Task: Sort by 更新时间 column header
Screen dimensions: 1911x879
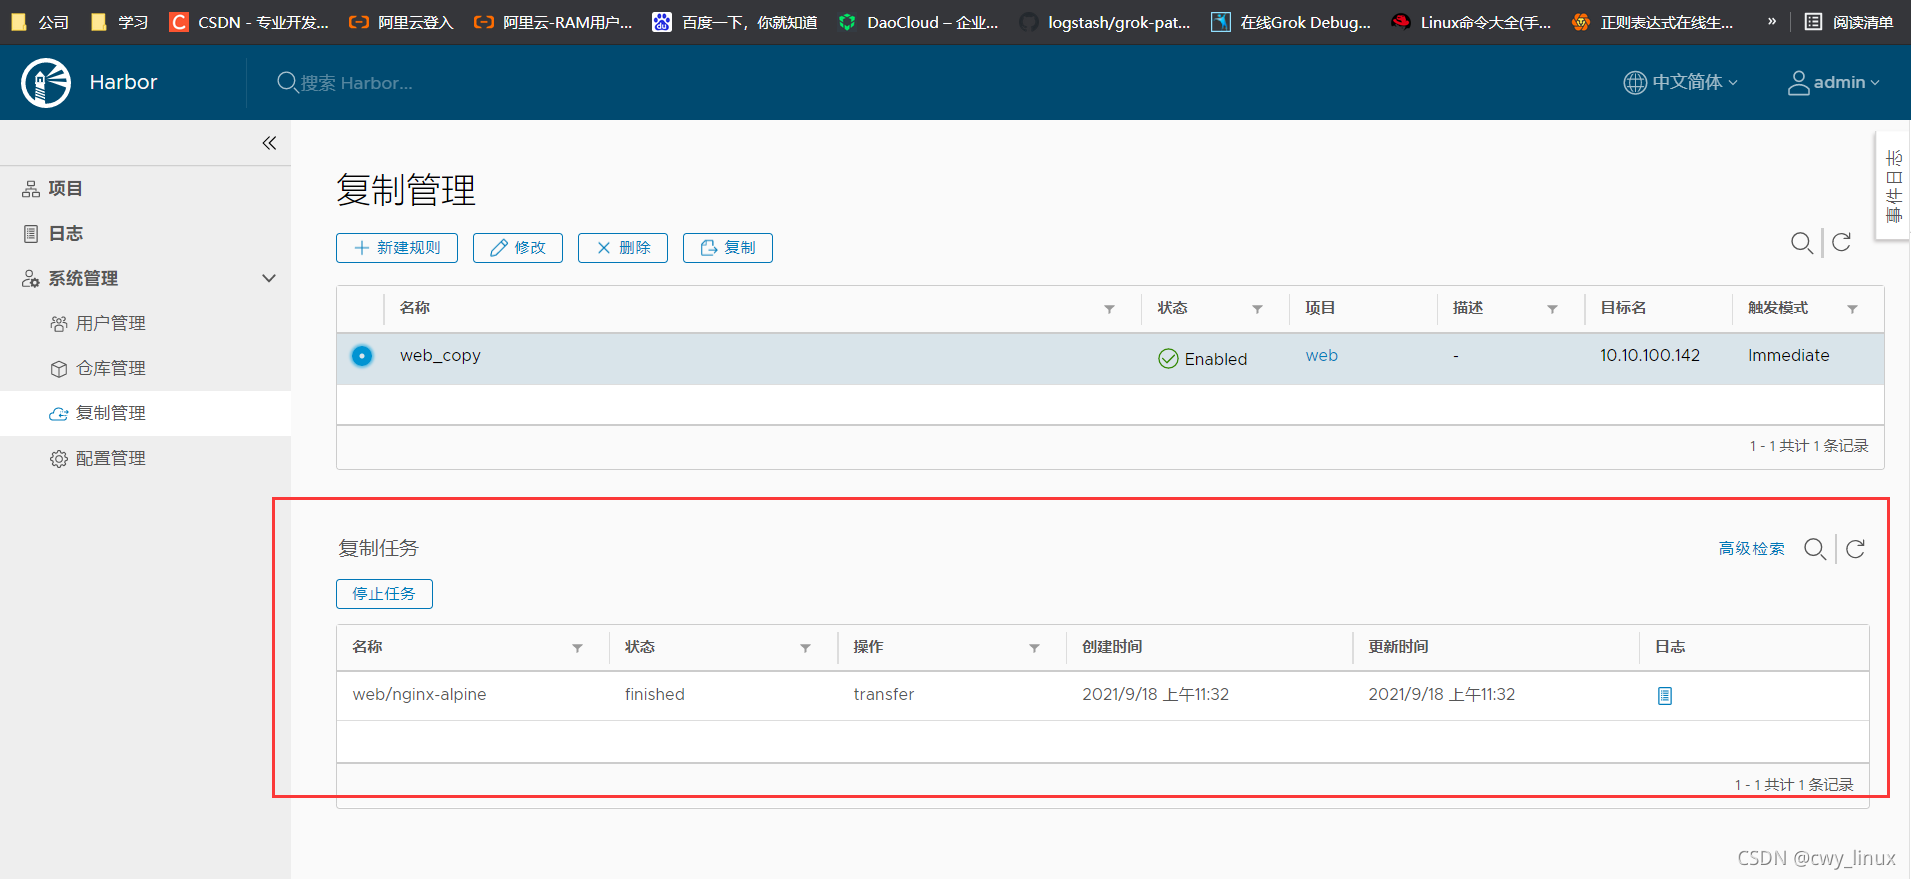Action: point(1398,647)
